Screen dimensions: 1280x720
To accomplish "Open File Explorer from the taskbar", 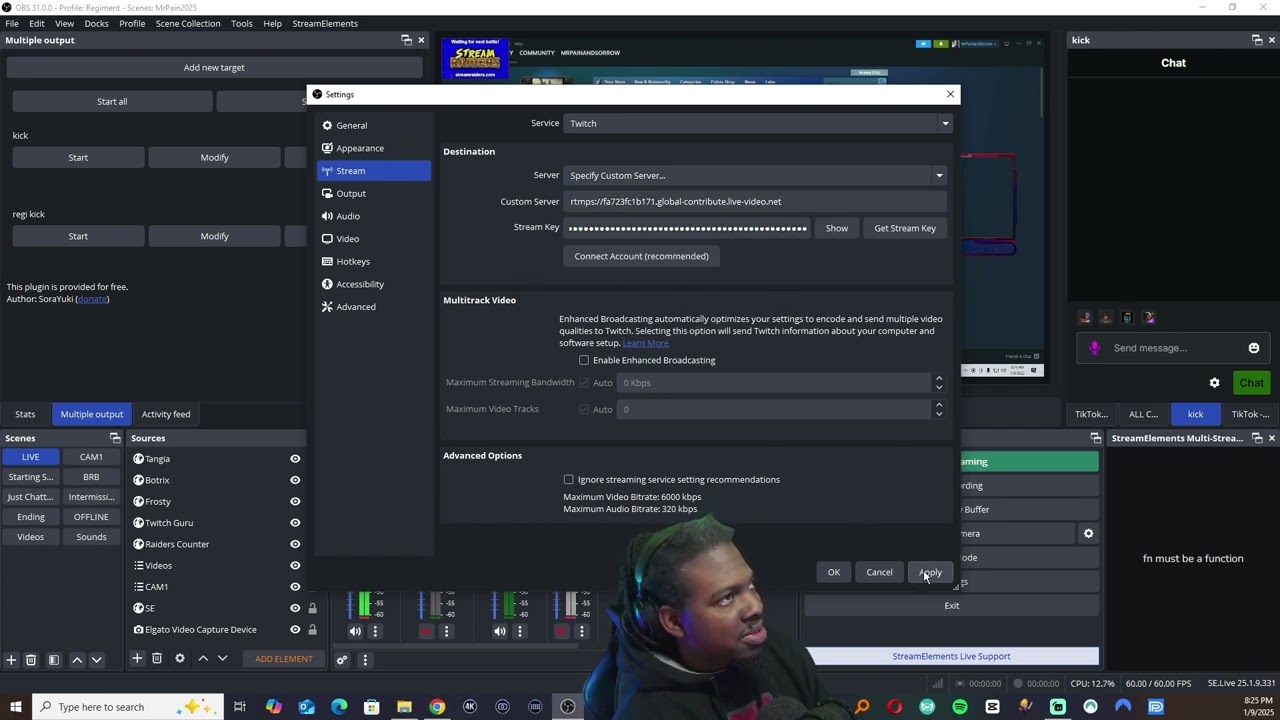I will click(404, 707).
